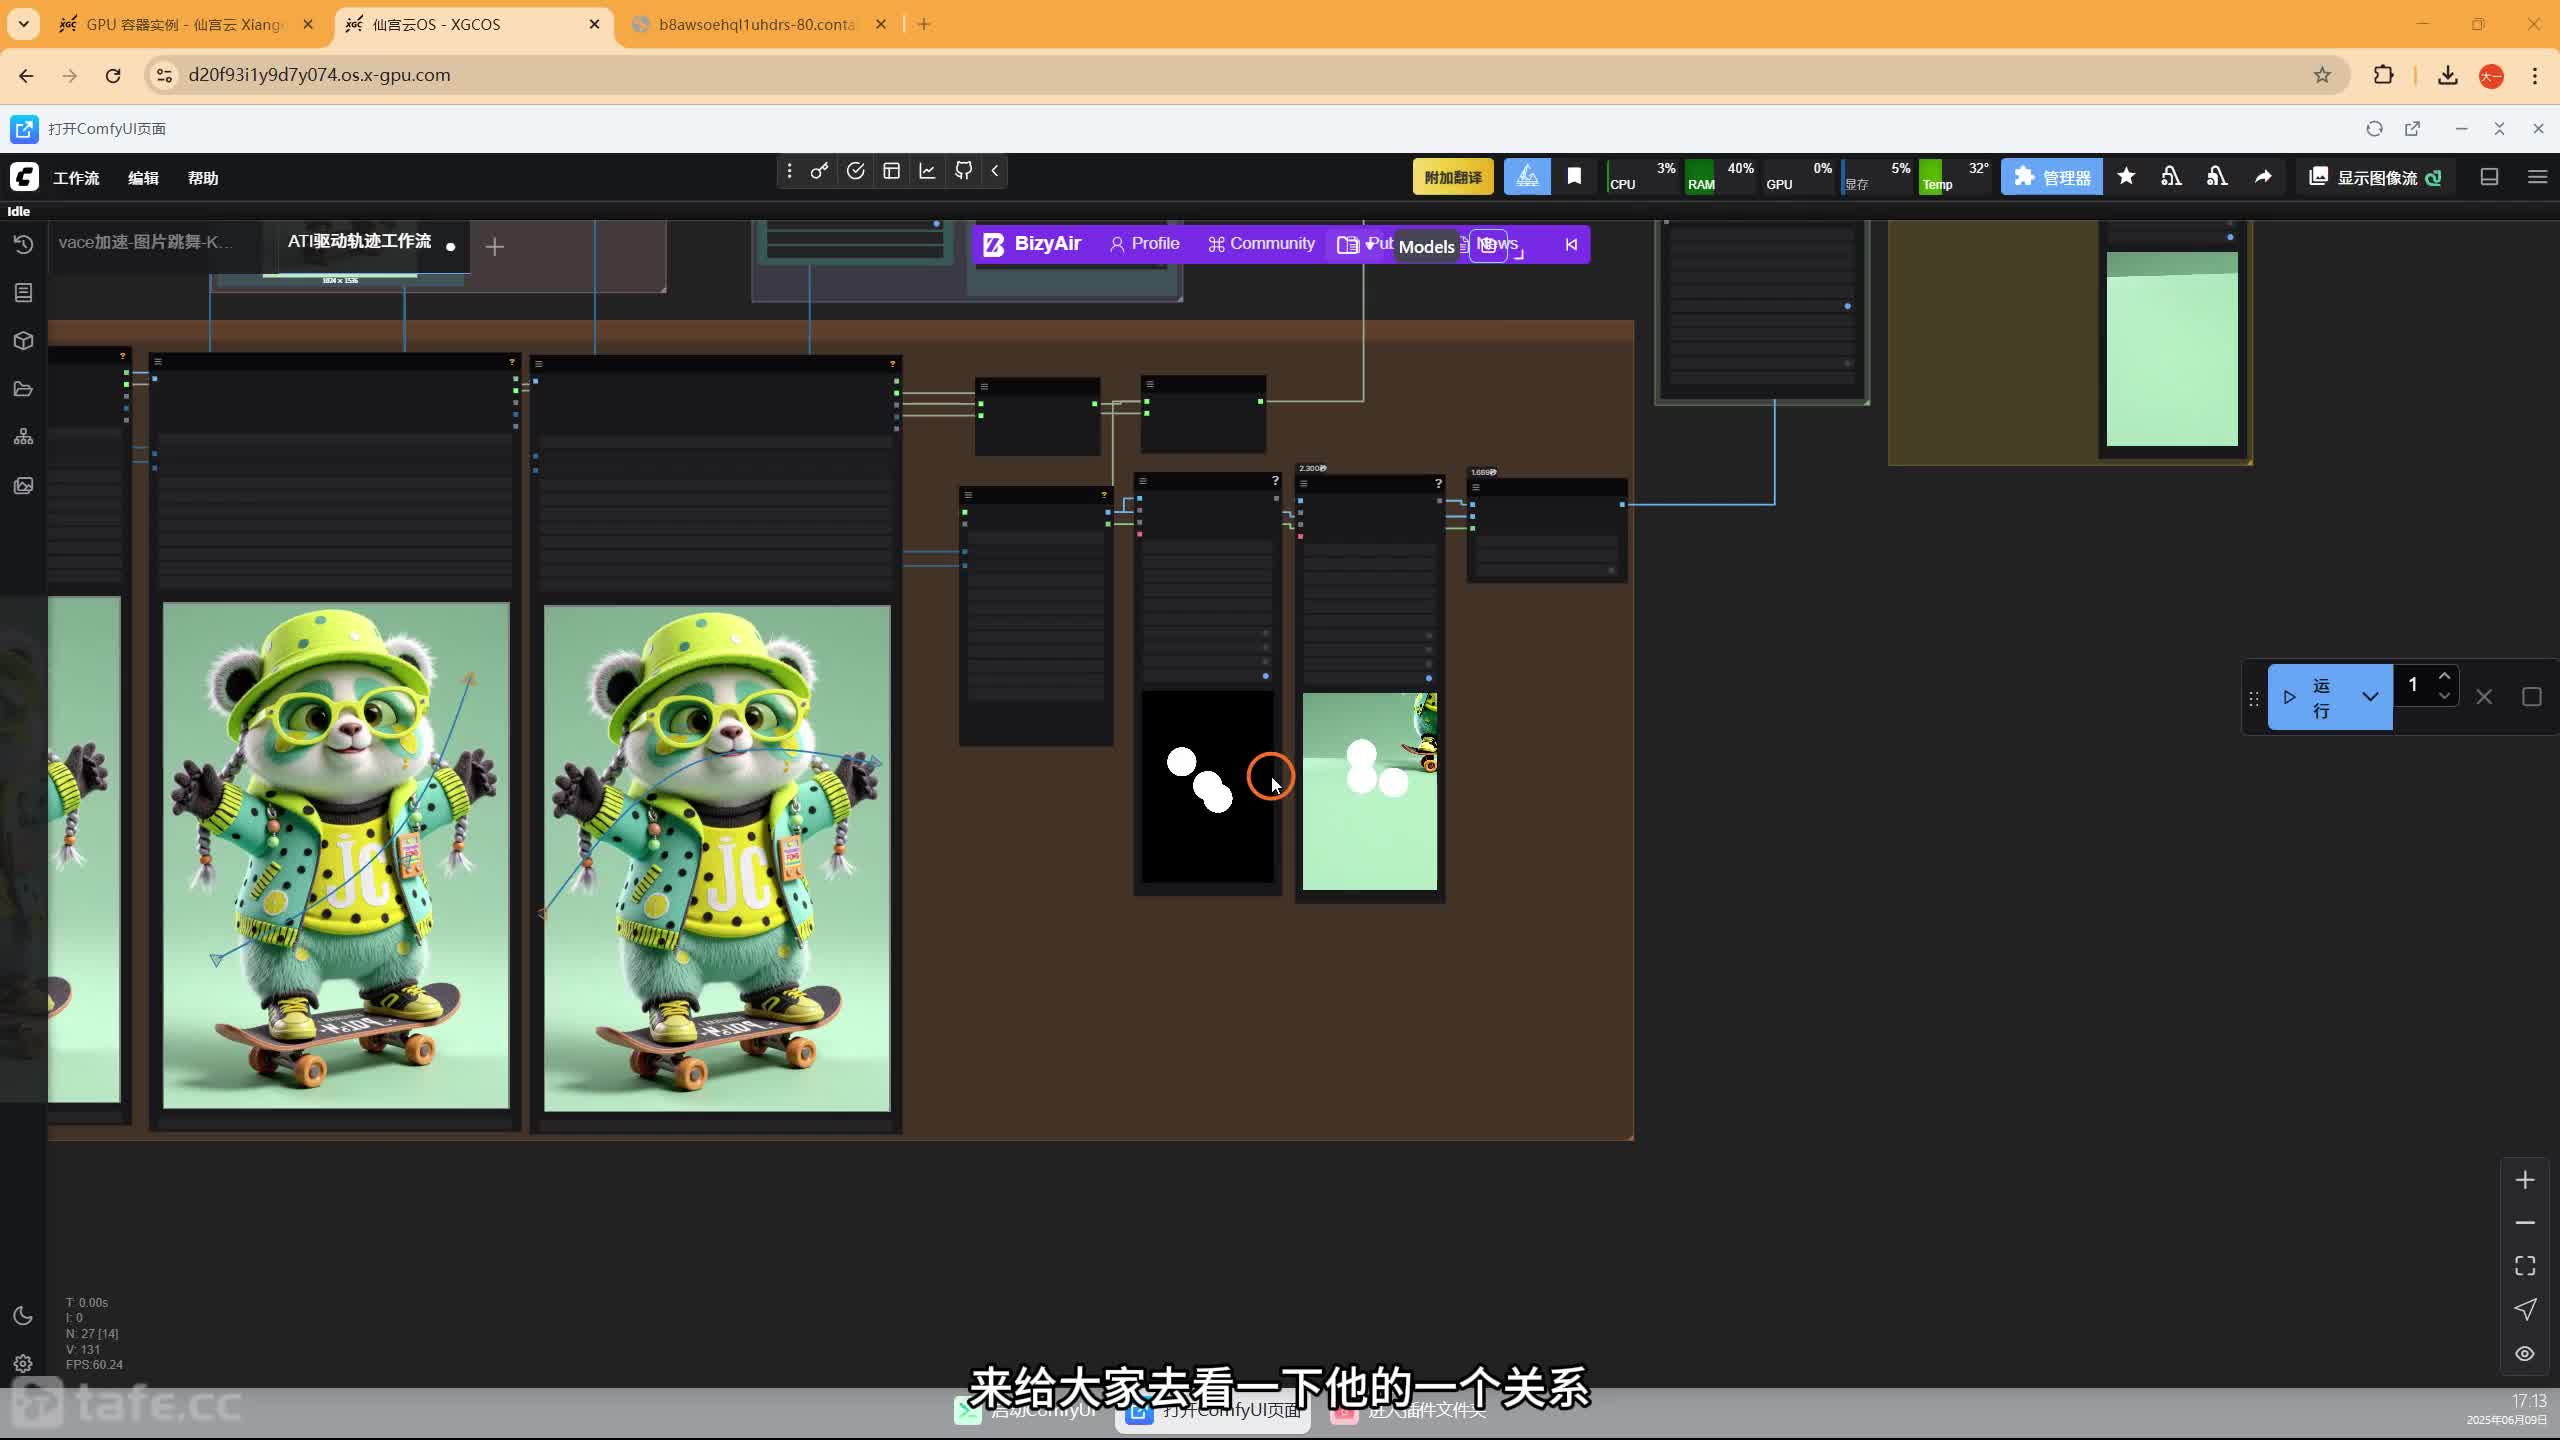Open the BizyAir Profile item

coord(1144,244)
